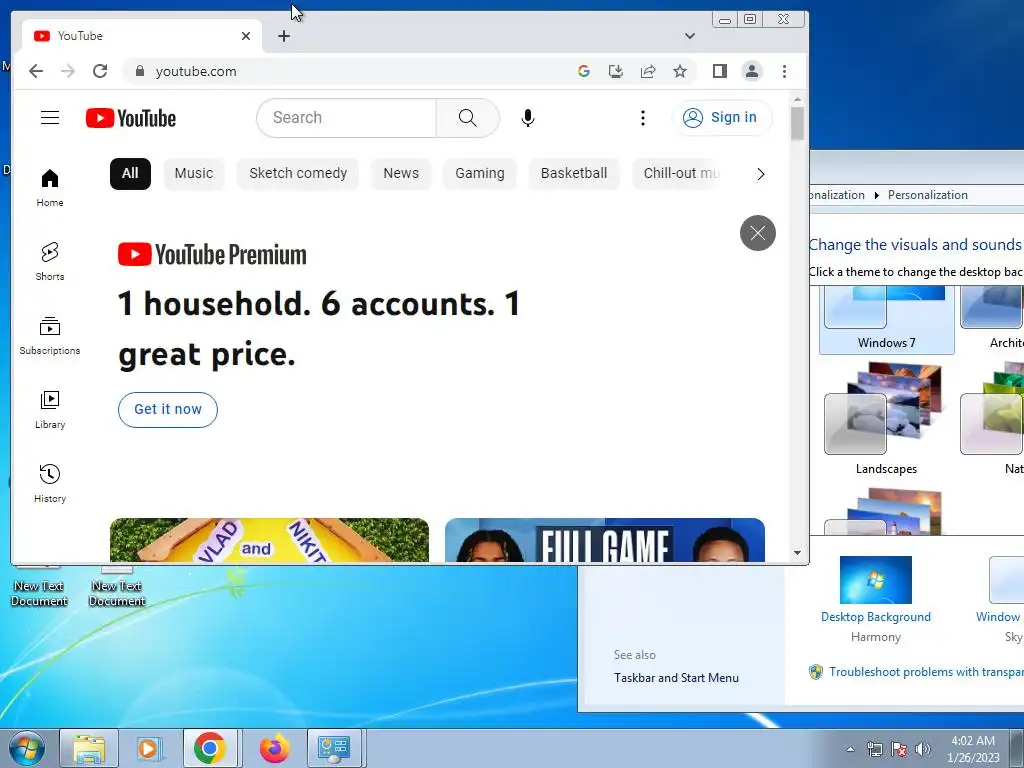Open volume speaker icon in tray
Viewport: 1024px width, 768px height.
922,749
